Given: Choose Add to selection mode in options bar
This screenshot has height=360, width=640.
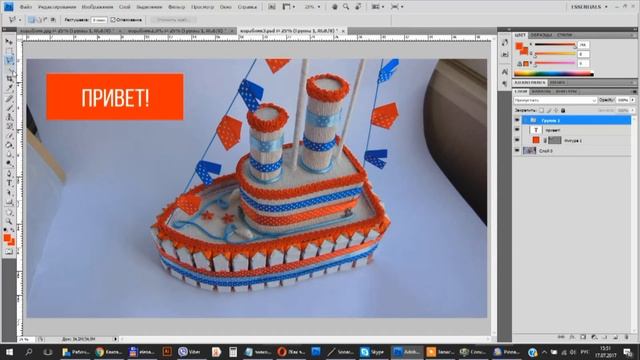Looking at the screenshot, I should click(39, 20).
